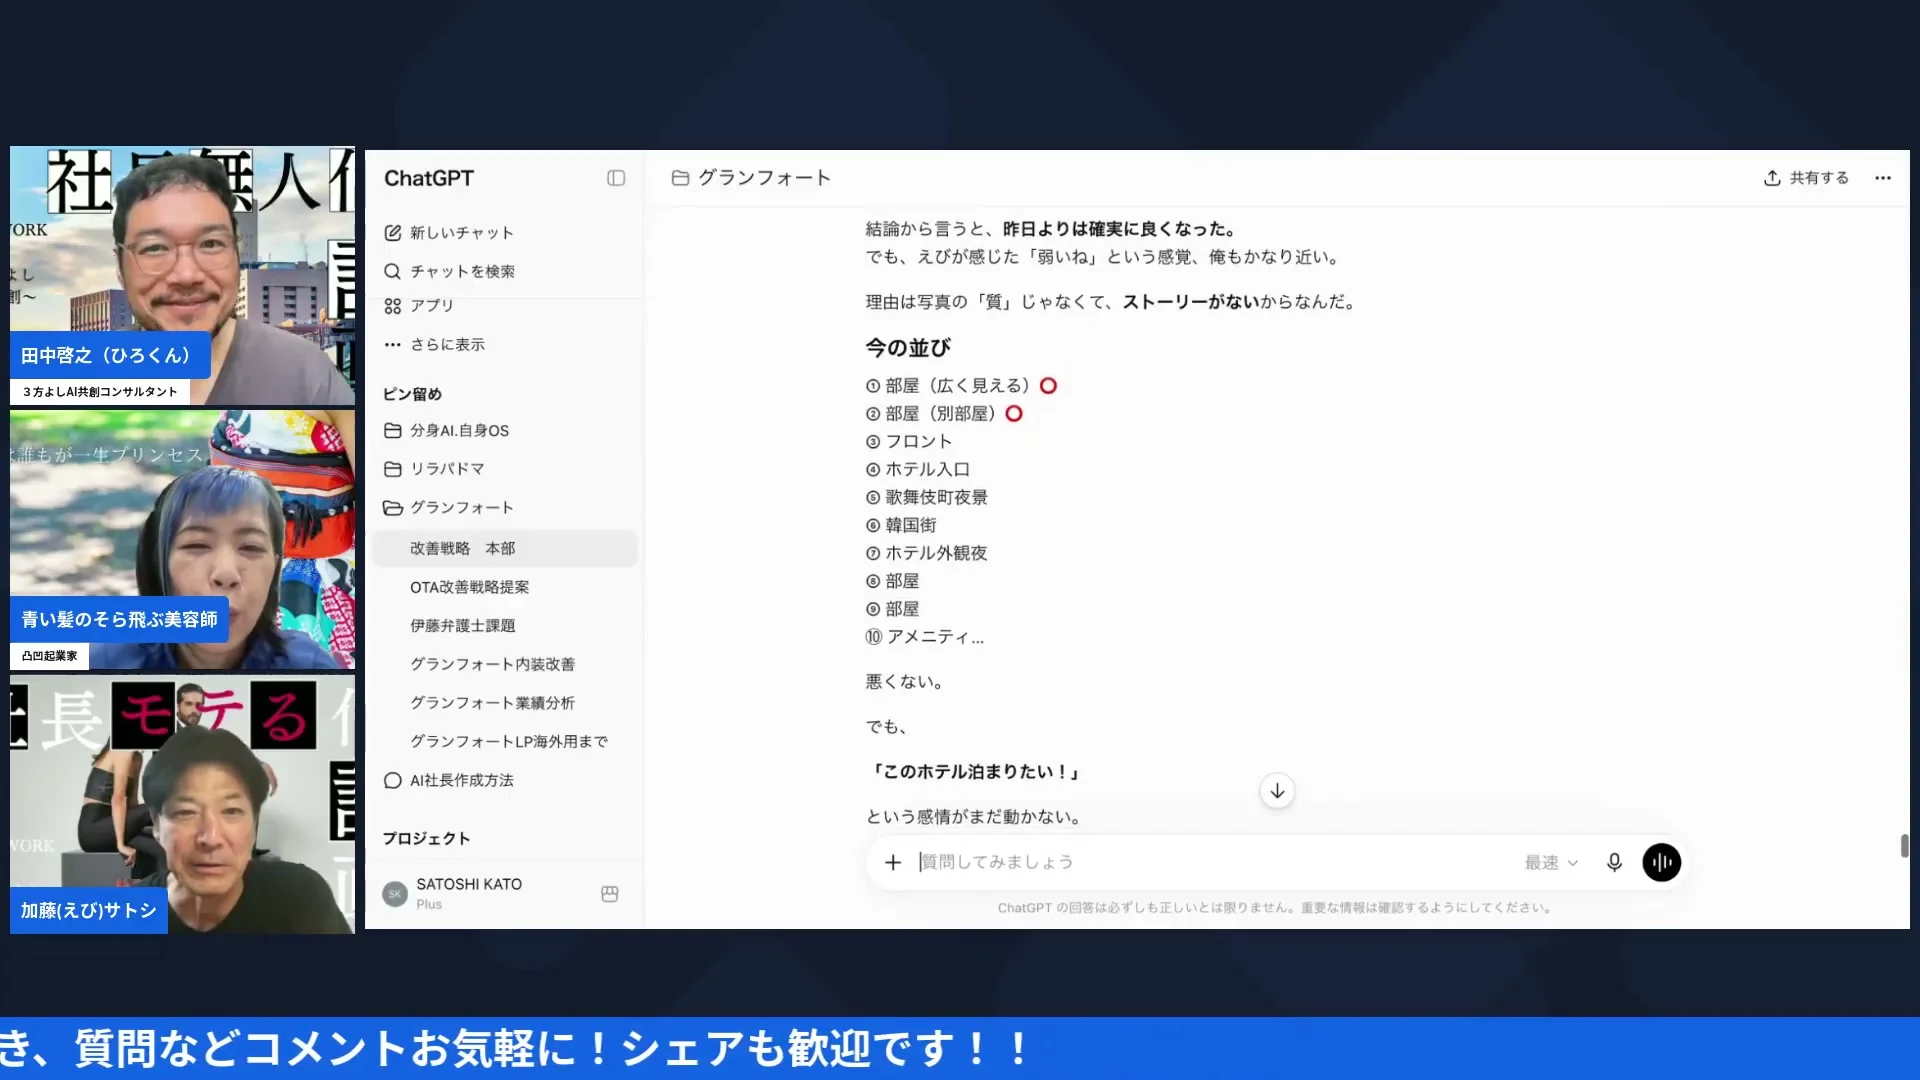Click the グランフォート folder icon in header

point(681,178)
